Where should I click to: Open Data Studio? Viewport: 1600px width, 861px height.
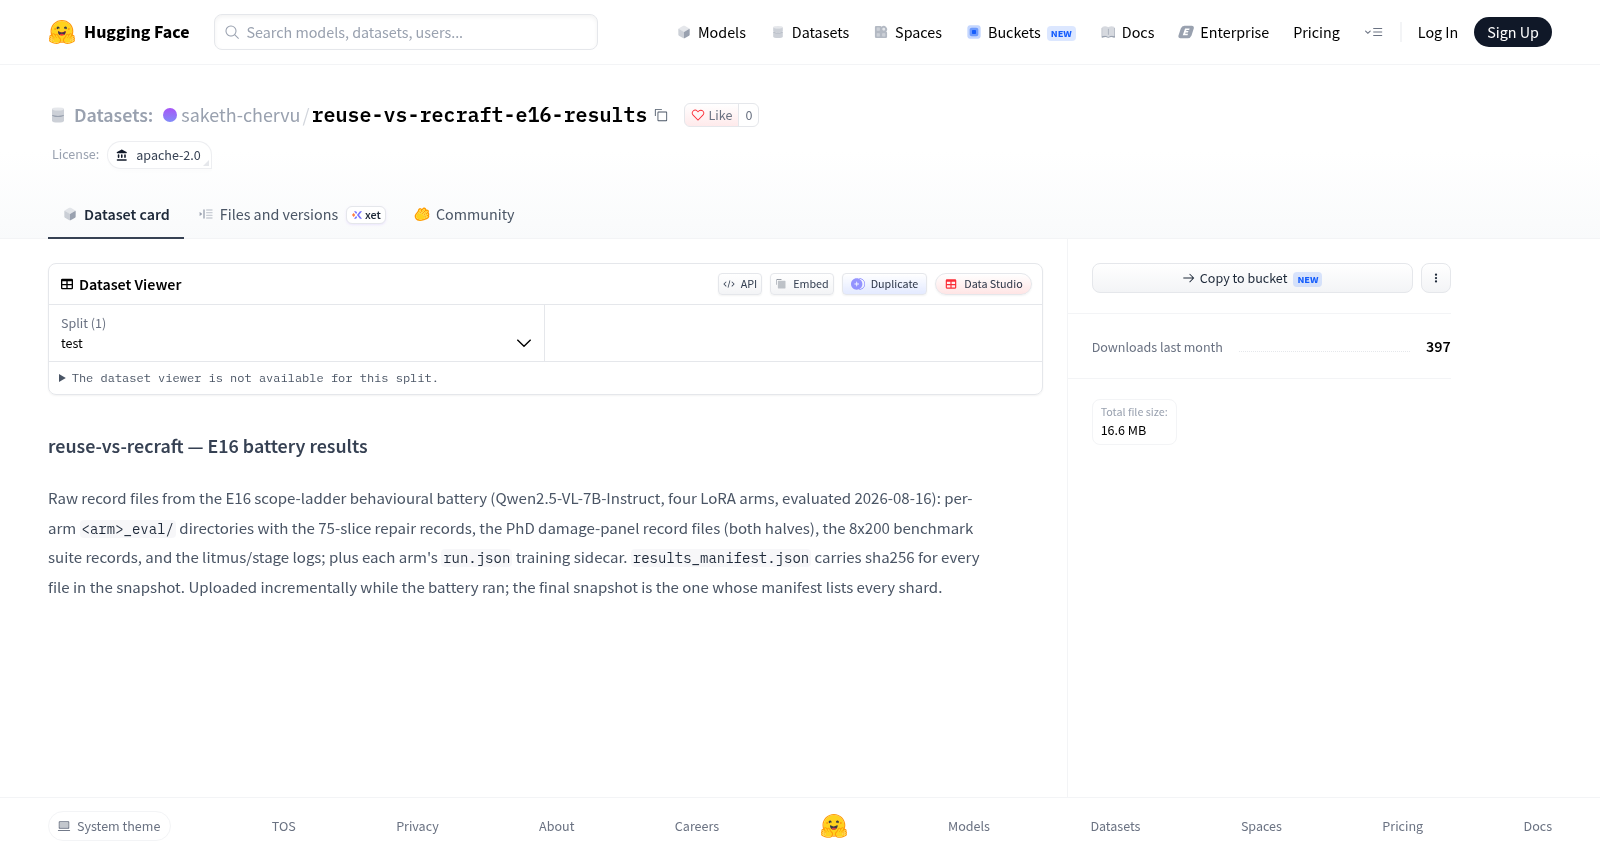coord(983,284)
